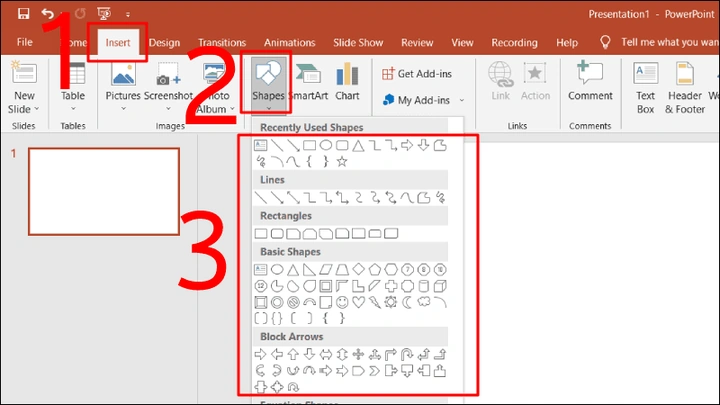Click Get Add-ins

point(417,73)
